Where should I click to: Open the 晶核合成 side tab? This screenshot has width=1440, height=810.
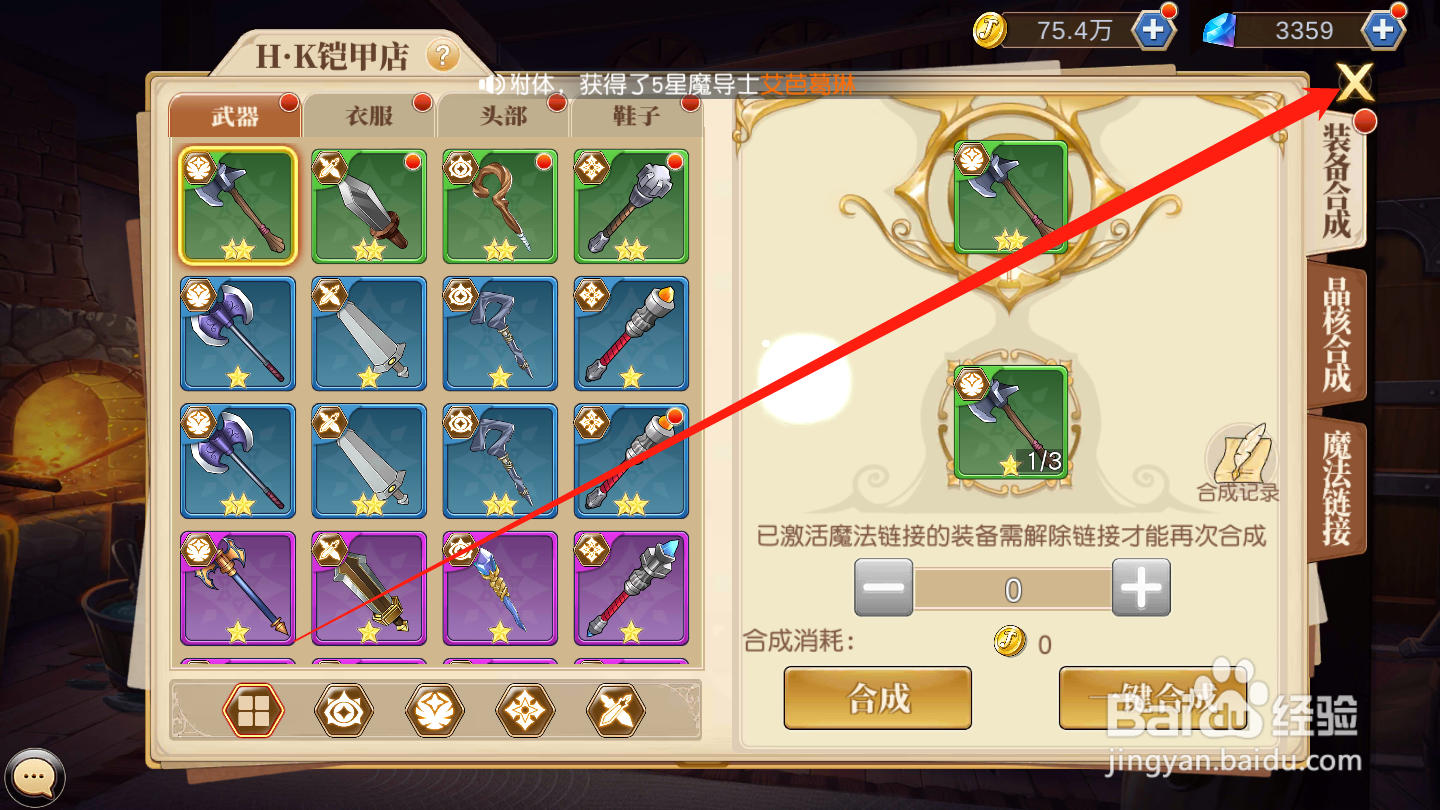tap(1336, 335)
